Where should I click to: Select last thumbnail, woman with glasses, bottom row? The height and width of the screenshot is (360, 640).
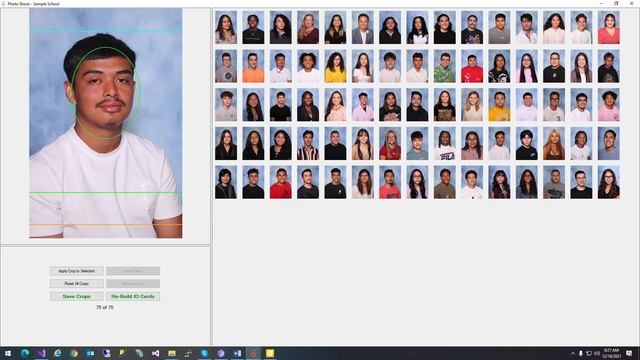pyautogui.click(x=609, y=182)
